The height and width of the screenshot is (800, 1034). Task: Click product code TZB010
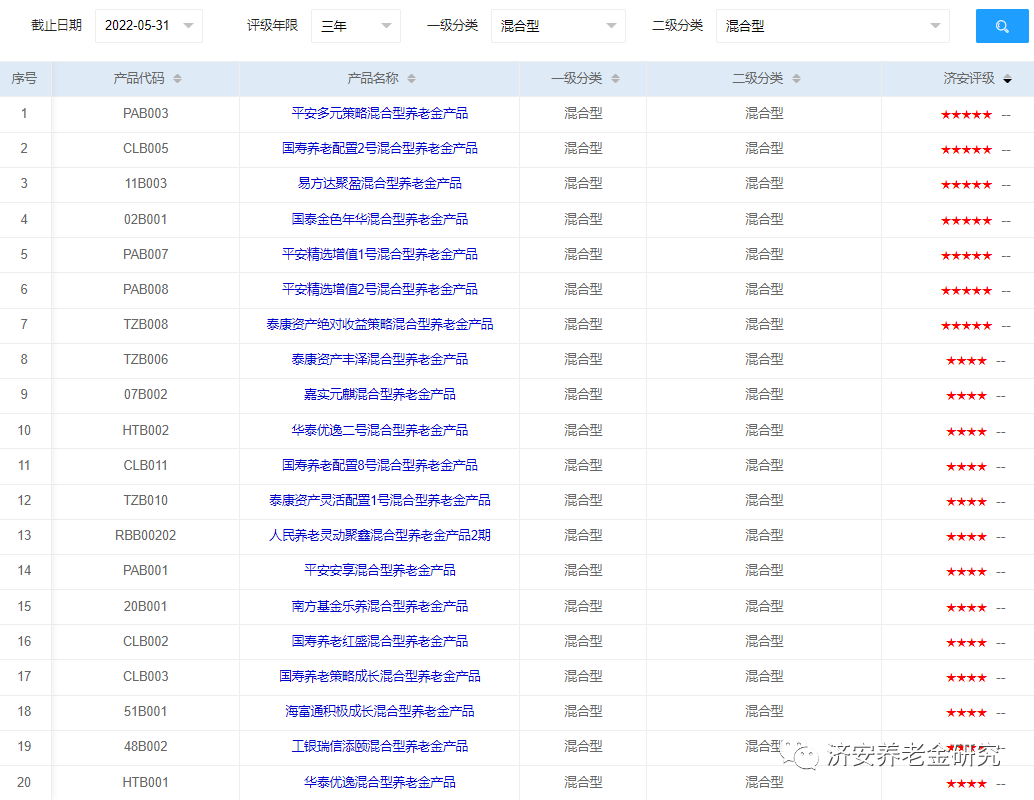146,500
